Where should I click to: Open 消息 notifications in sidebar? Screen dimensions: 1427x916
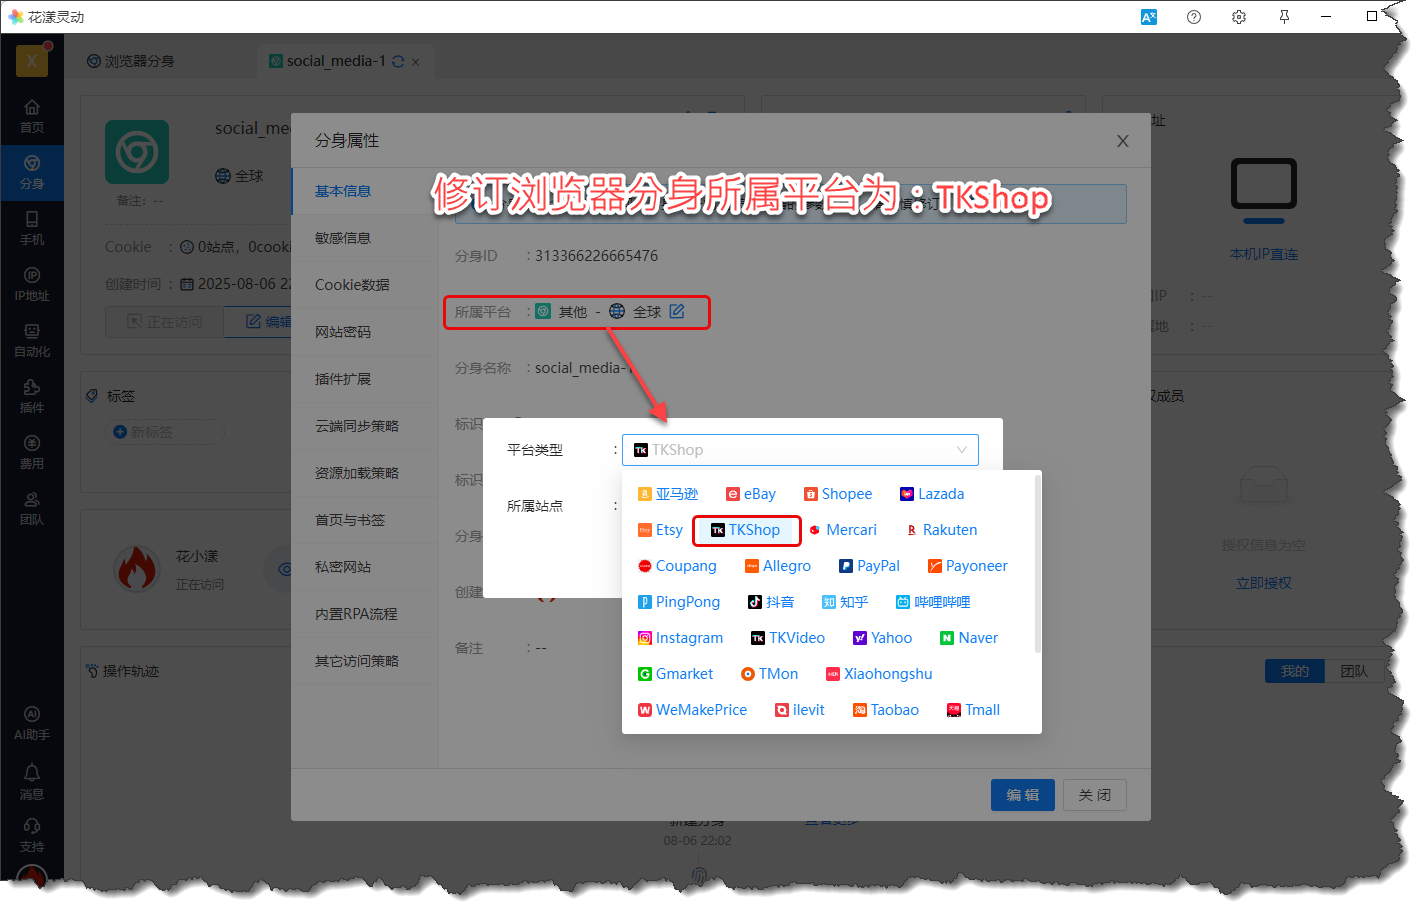click(32, 783)
